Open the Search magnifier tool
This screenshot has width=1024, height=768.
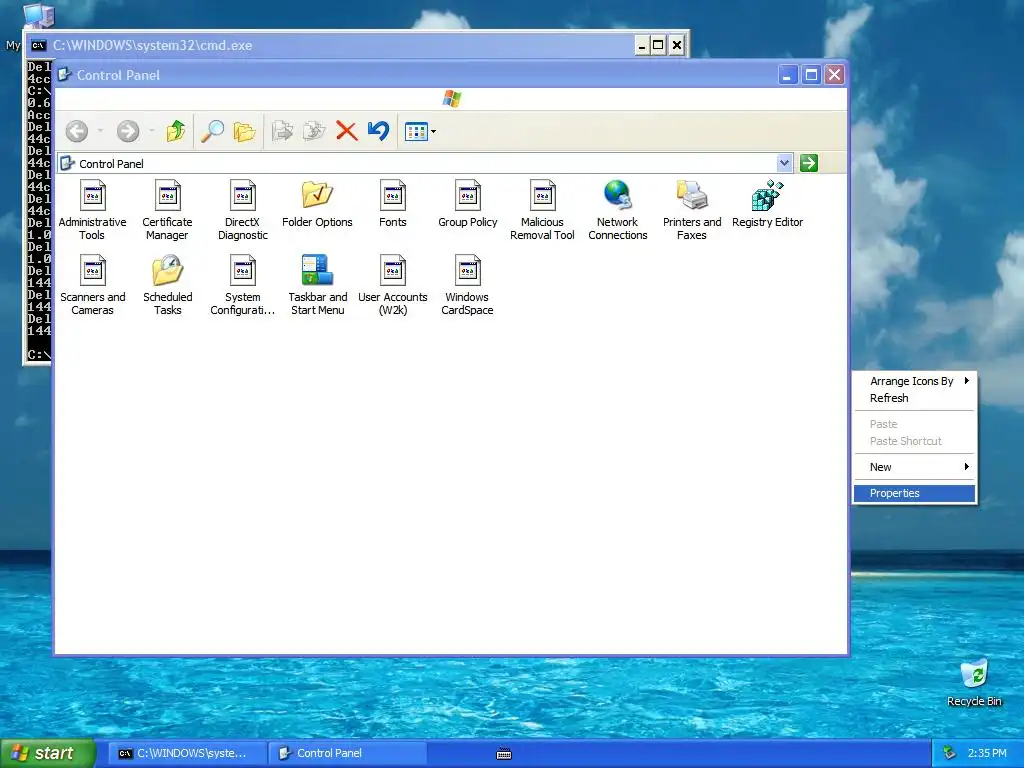click(212, 131)
